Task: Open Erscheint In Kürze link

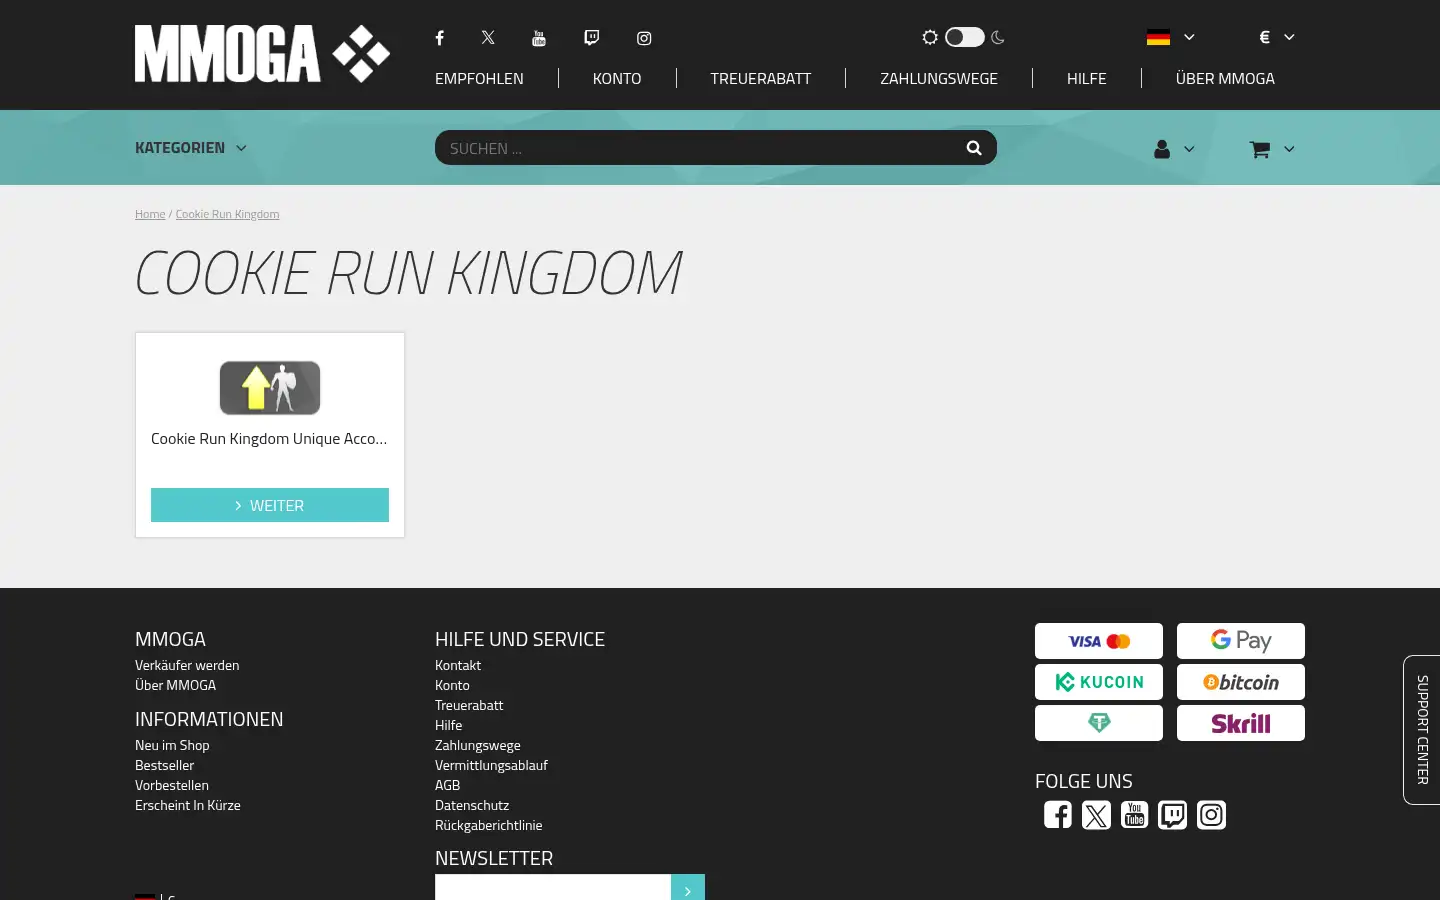Action: tap(188, 805)
